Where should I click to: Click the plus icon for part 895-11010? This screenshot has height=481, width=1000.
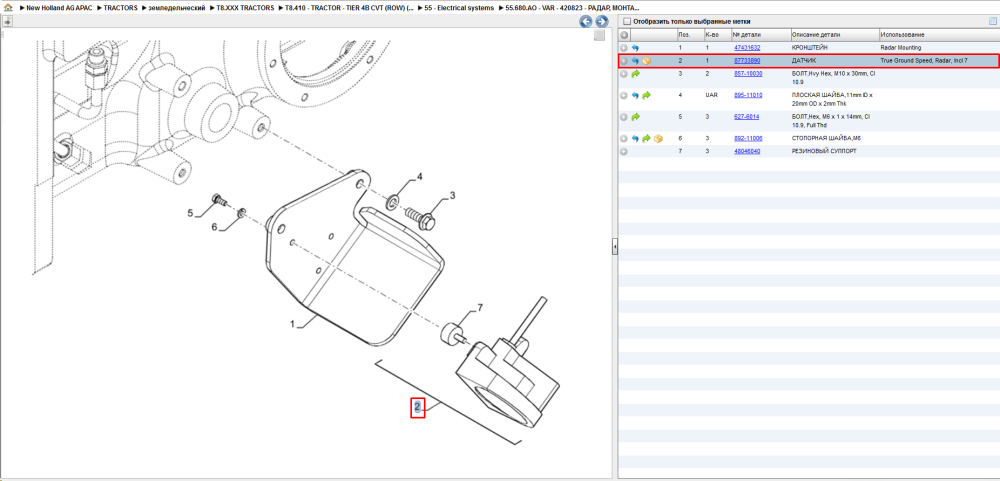pyautogui.click(x=624, y=95)
